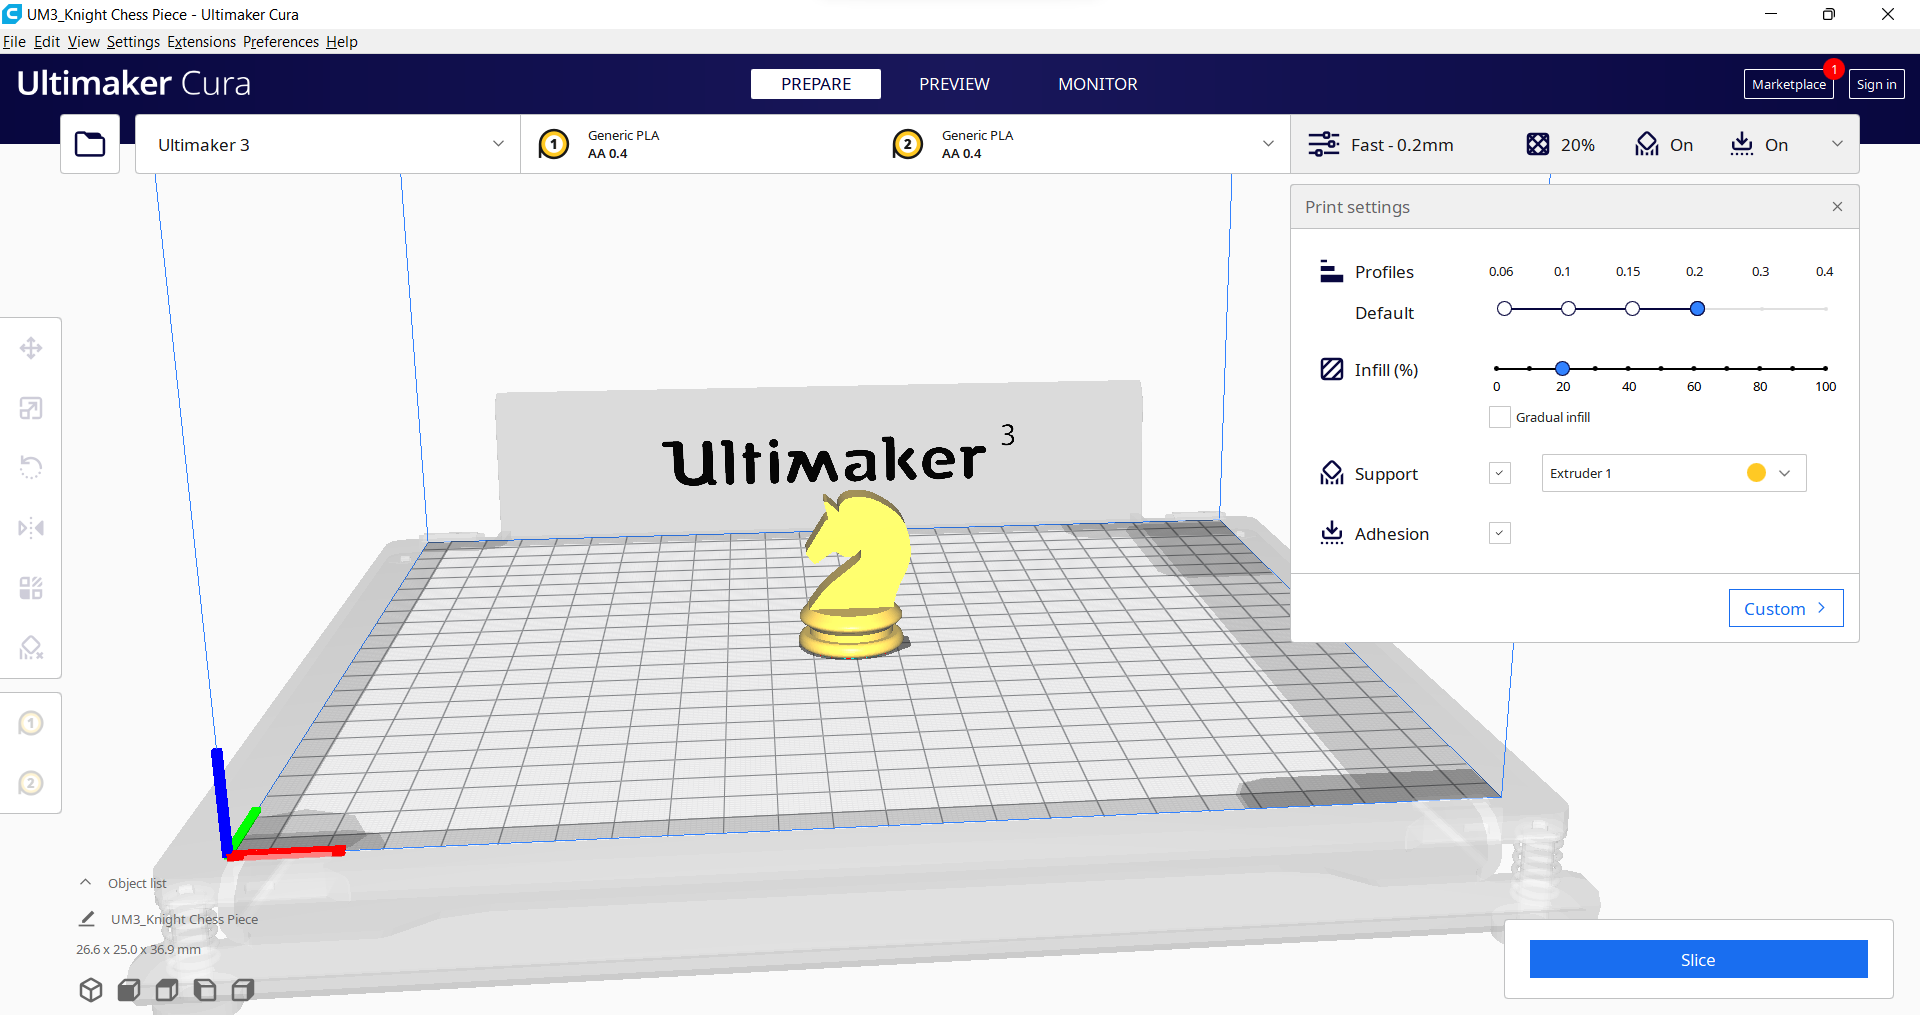The image size is (1920, 1015).
Task: Click the Adhesion icon in Print settings
Action: pyautogui.click(x=1332, y=533)
